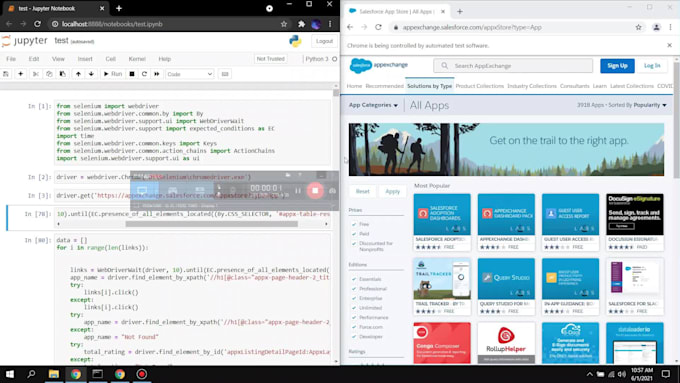680x383 pixels.
Task: Reload the Salesforce AppExchange page
Action: pos(378,27)
